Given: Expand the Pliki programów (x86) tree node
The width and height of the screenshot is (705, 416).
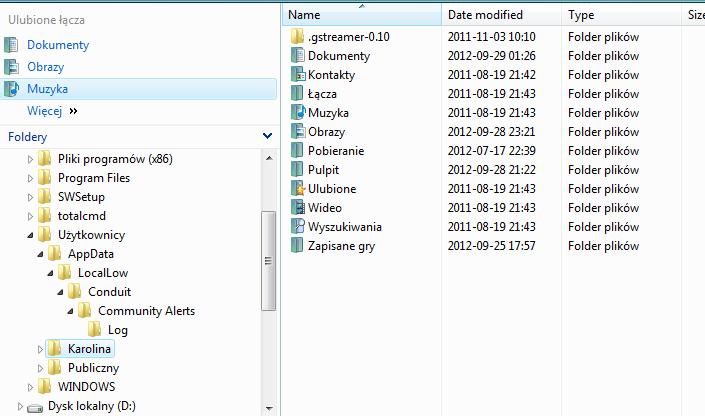Looking at the screenshot, I should coord(30,159).
